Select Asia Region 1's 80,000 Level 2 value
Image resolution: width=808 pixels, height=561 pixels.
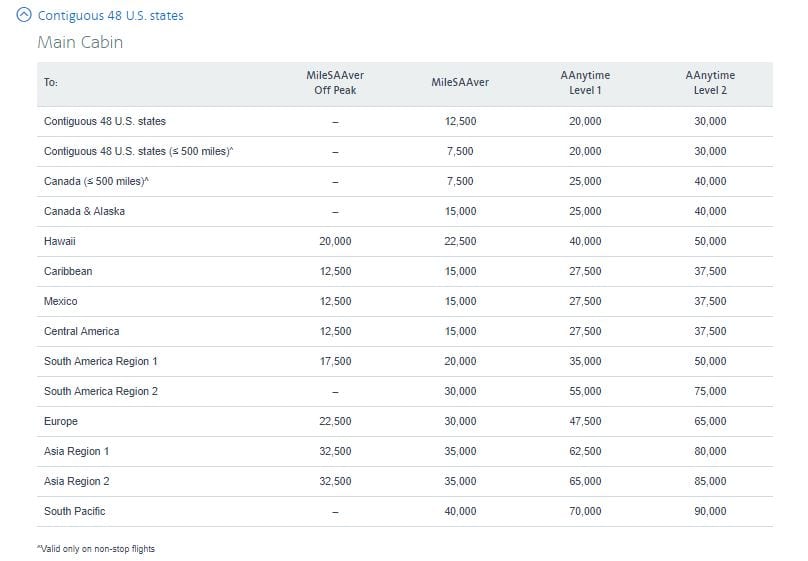coord(710,451)
